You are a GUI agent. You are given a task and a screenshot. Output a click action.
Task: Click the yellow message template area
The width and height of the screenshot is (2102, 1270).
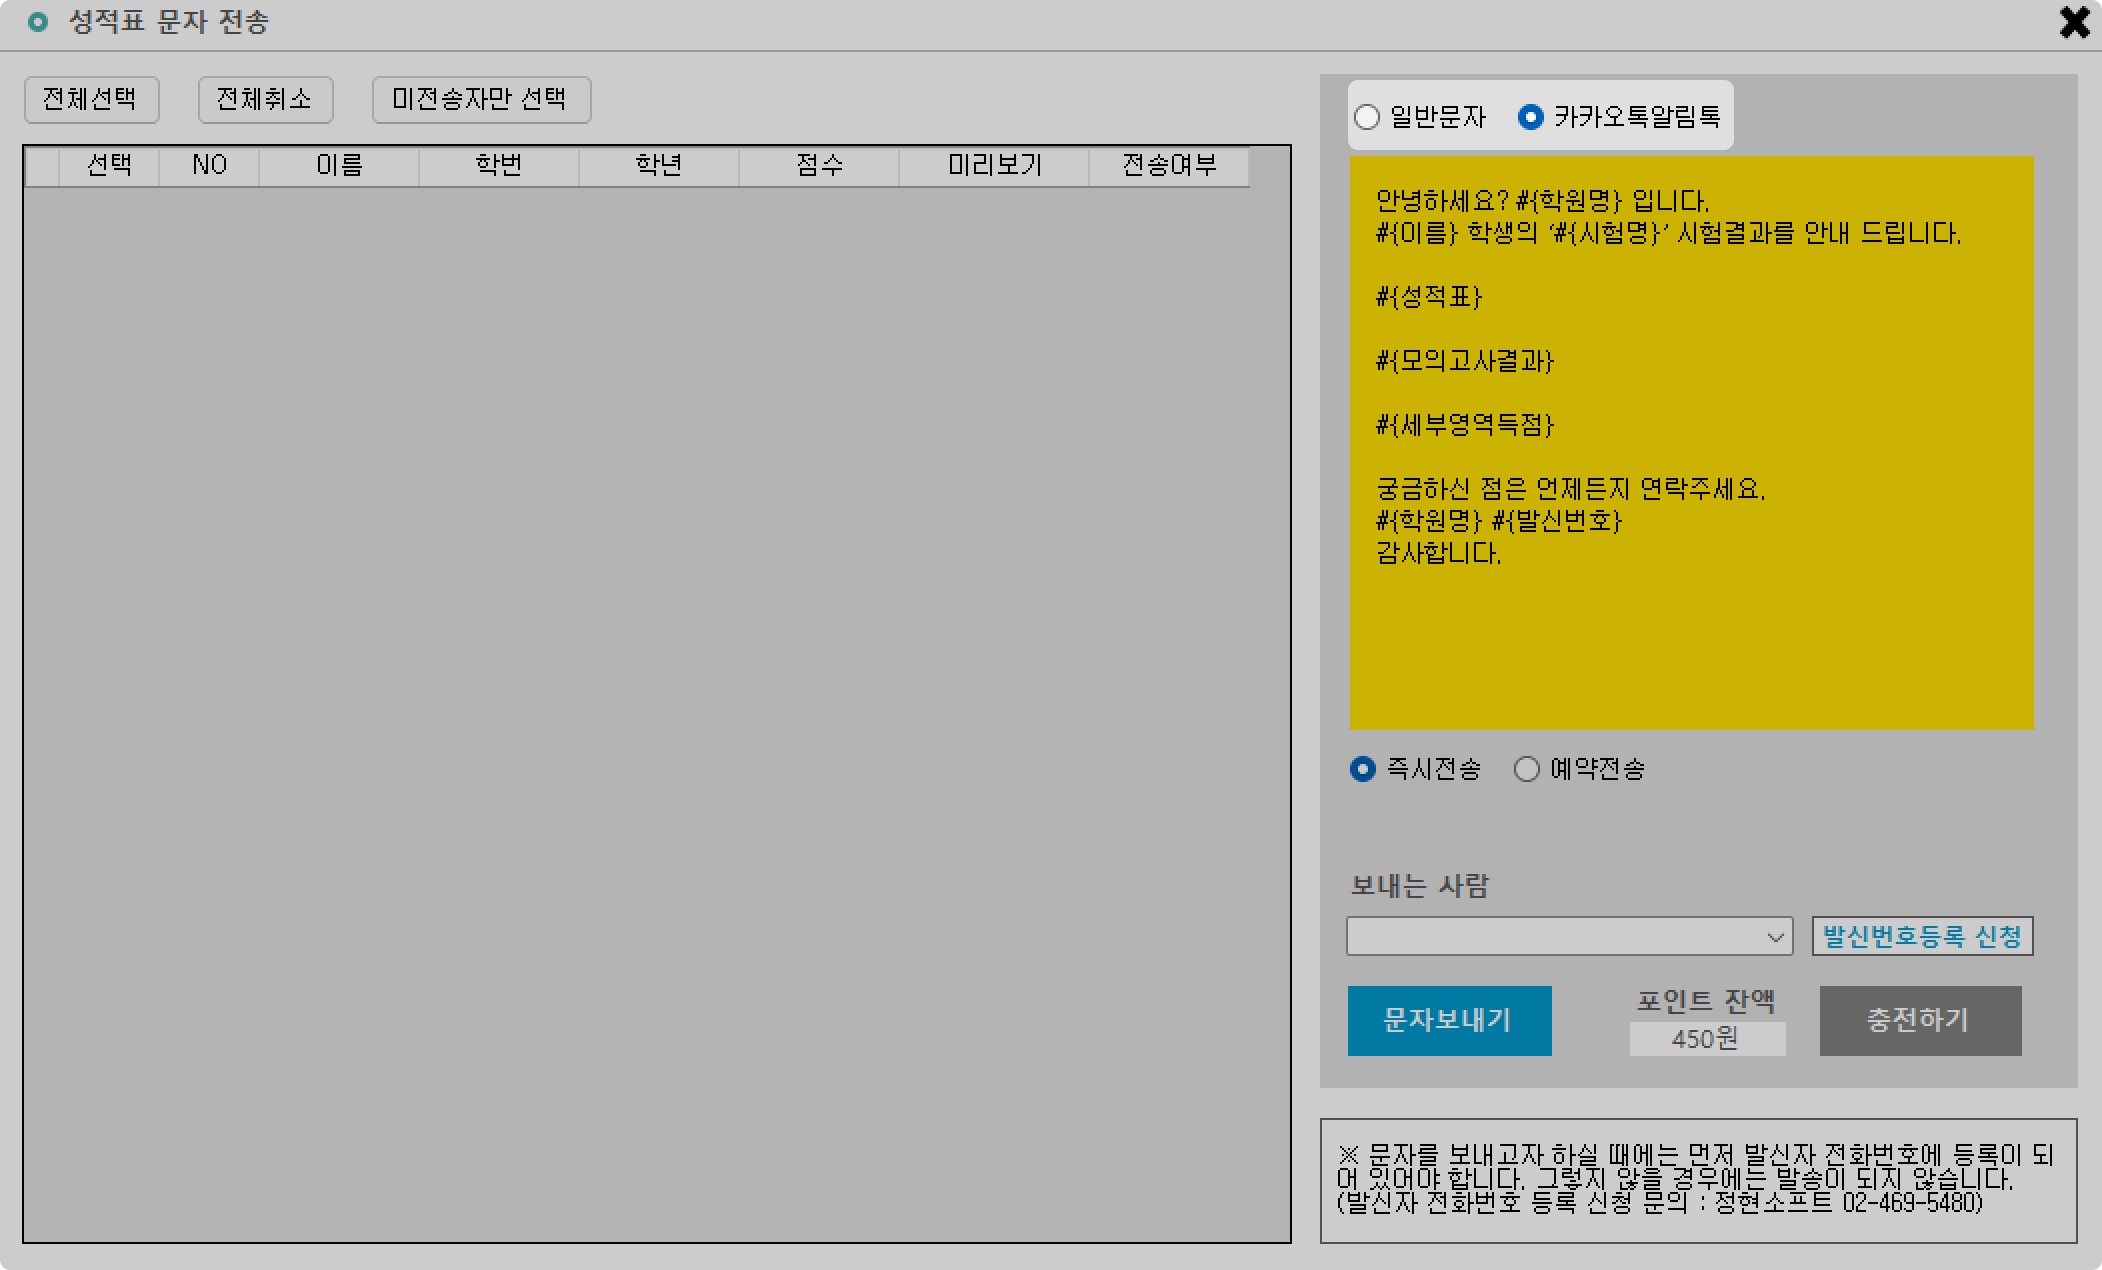click(1690, 442)
